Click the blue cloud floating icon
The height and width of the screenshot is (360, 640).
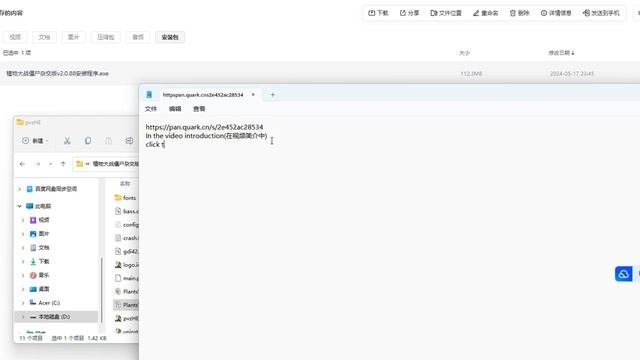(x=623, y=274)
